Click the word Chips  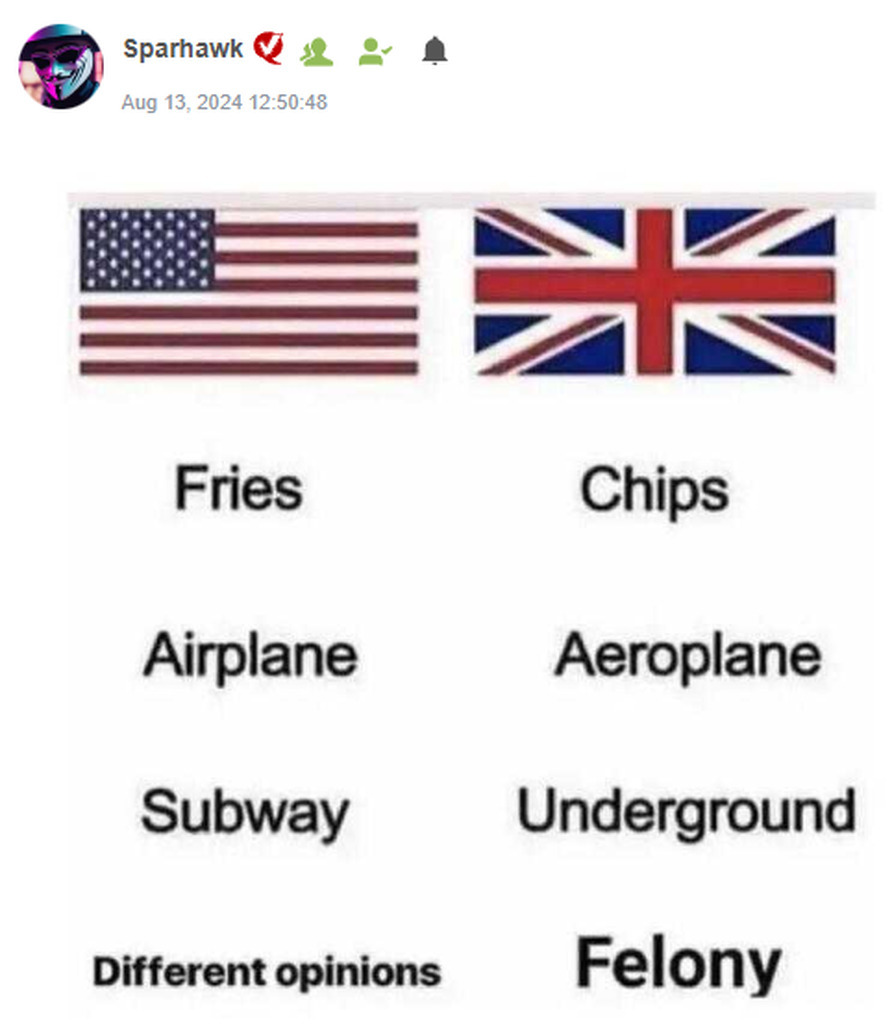coord(654,491)
